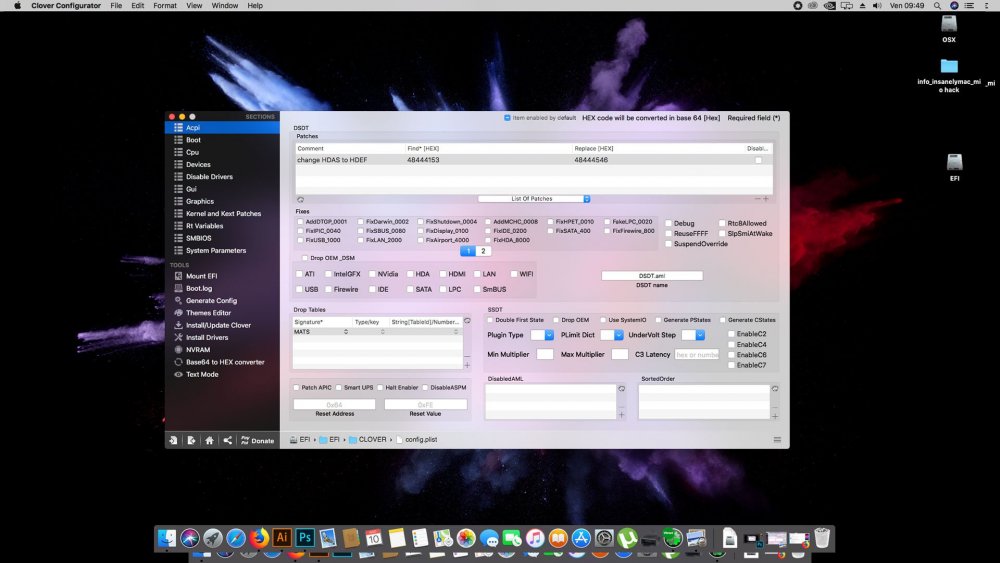Open the Boot.log tool
This screenshot has height=563, width=1000.
(198, 288)
